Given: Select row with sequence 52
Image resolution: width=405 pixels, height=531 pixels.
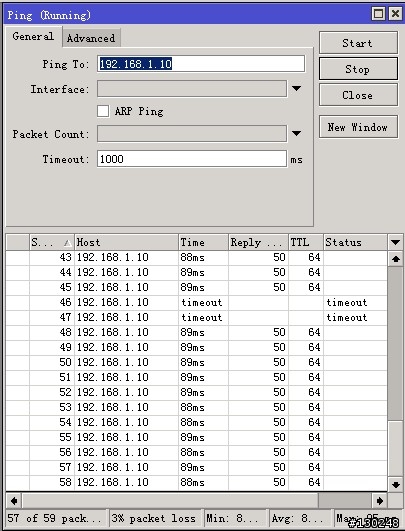Looking at the screenshot, I should pos(196,392).
